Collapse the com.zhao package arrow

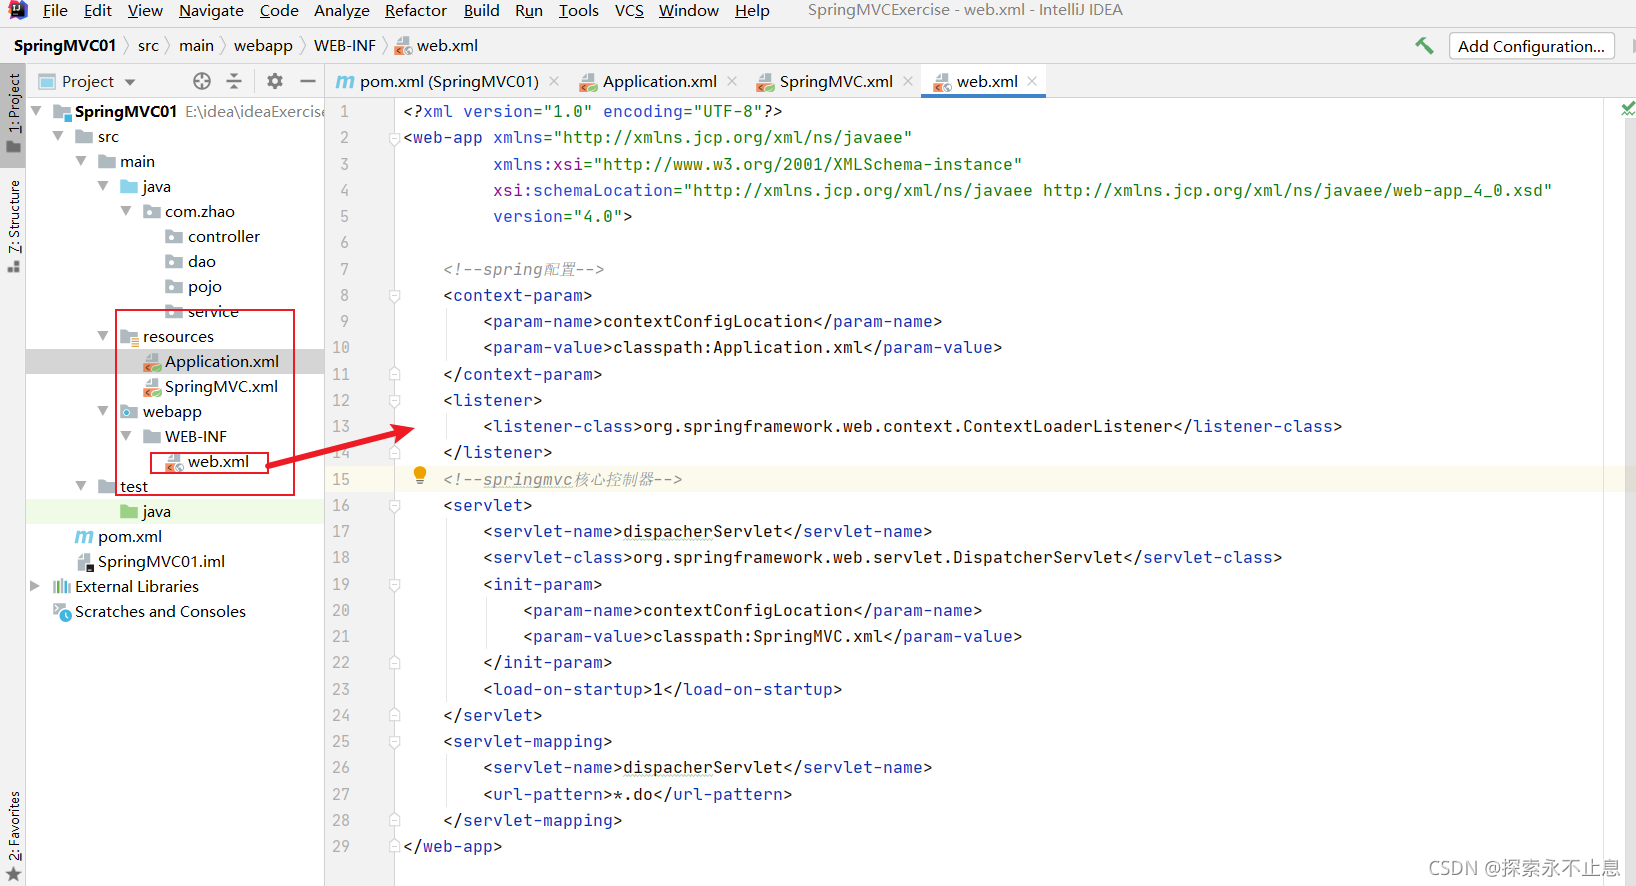point(126,211)
